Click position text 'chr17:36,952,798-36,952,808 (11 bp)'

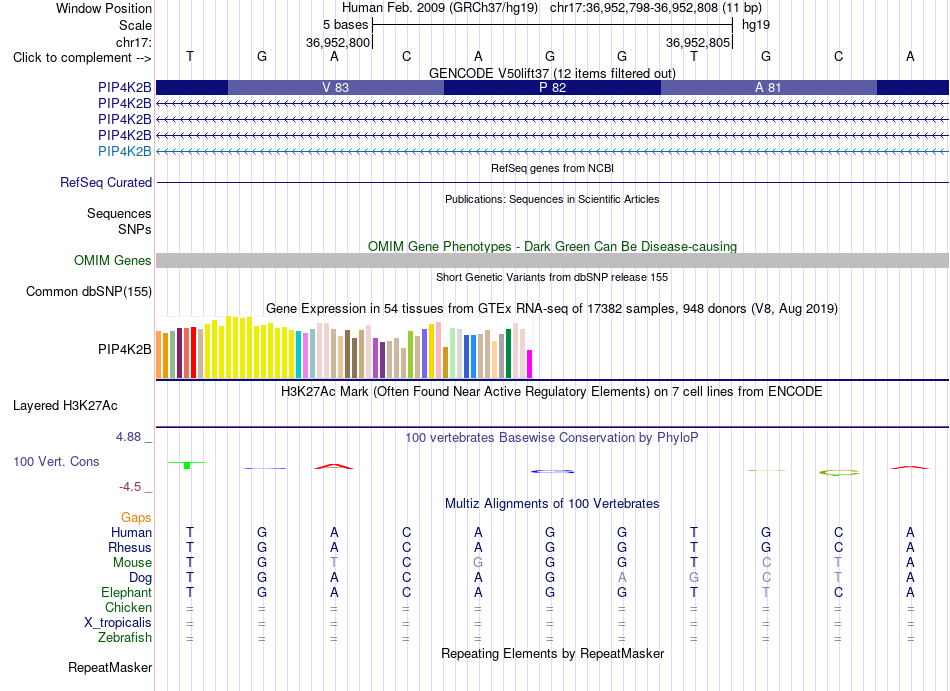pos(656,8)
